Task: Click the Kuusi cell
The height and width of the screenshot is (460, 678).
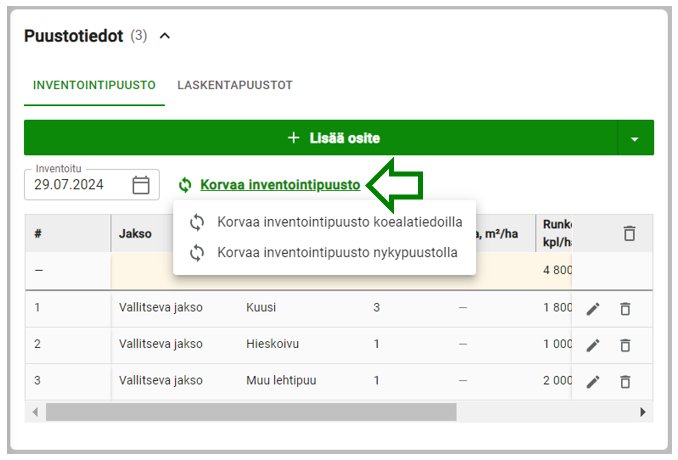Action: [261, 307]
